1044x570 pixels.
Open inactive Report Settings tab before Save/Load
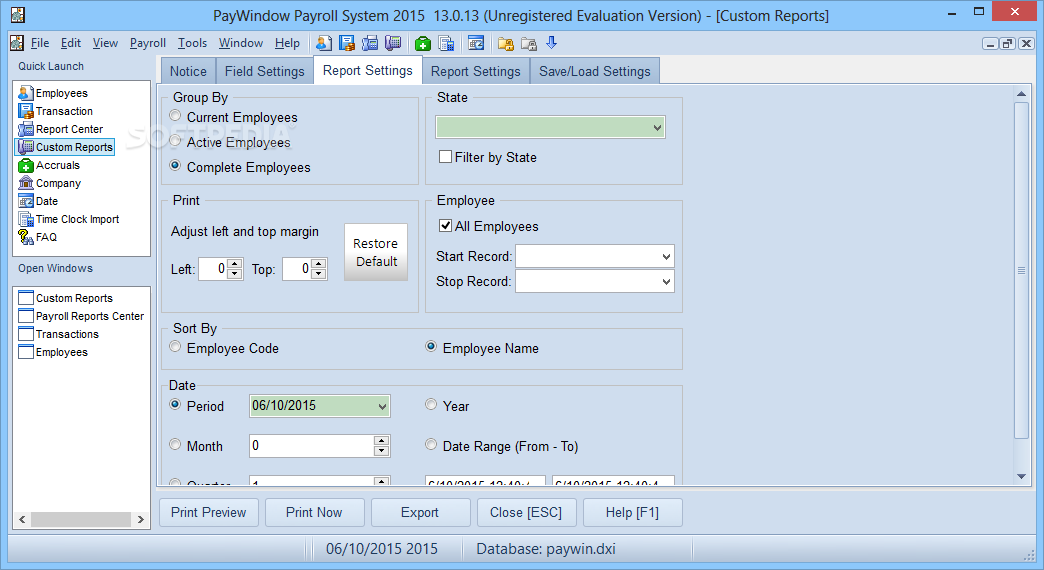click(475, 71)
